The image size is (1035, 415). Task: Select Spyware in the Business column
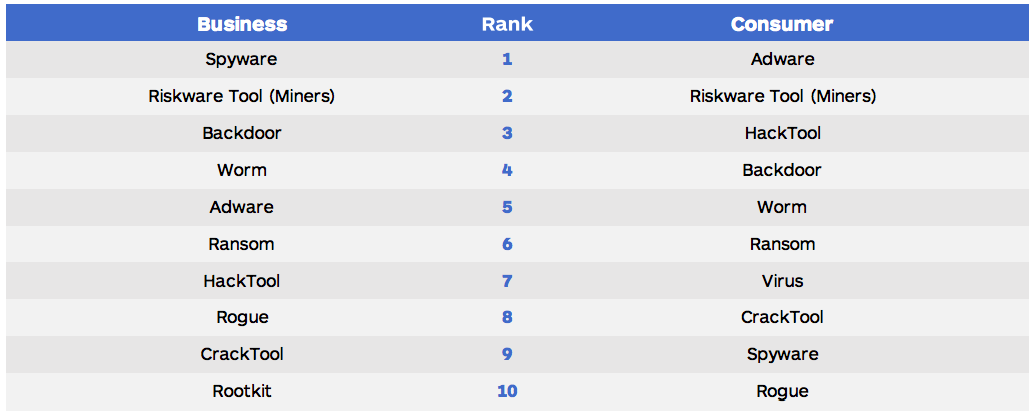pos(241,59)
